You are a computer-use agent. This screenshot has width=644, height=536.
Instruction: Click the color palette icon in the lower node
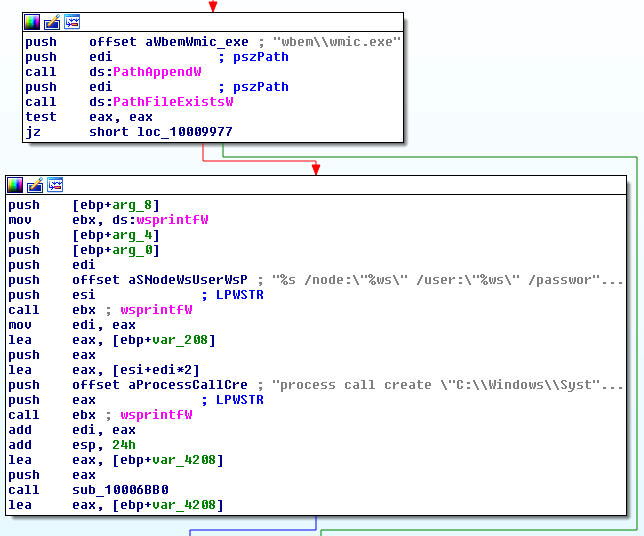(15, 185)
